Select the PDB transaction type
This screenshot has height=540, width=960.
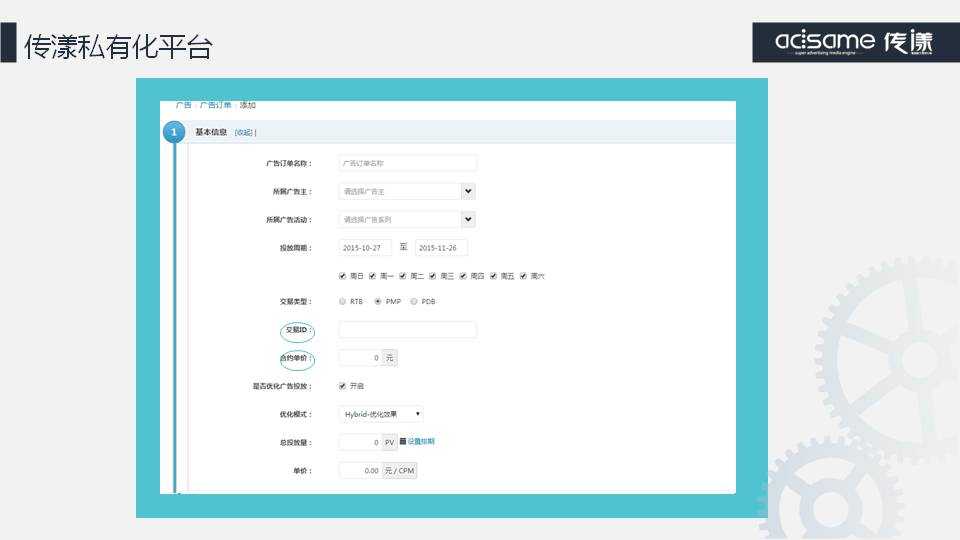click(414, 301)
